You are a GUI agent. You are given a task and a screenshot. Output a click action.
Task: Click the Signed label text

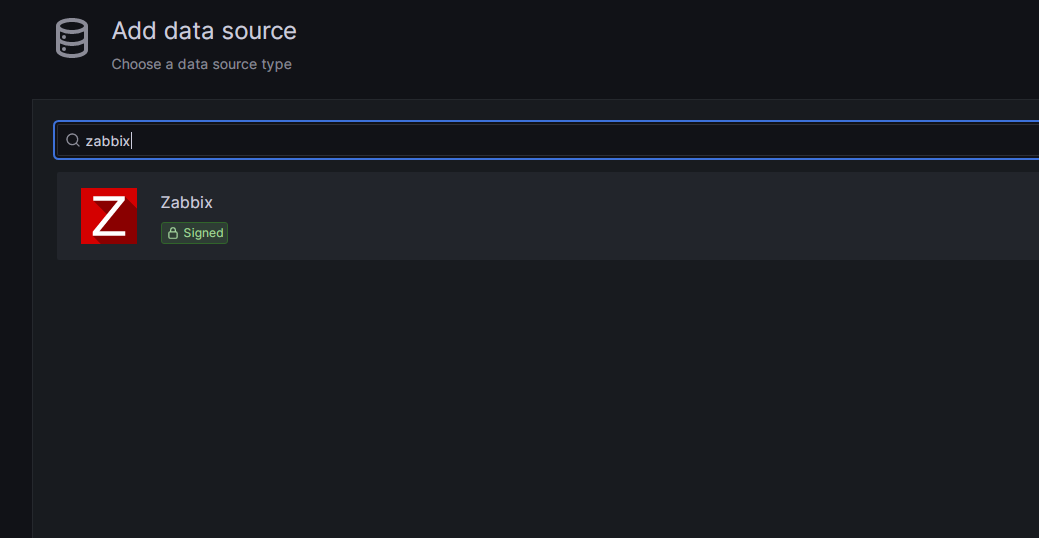(203, 233)
